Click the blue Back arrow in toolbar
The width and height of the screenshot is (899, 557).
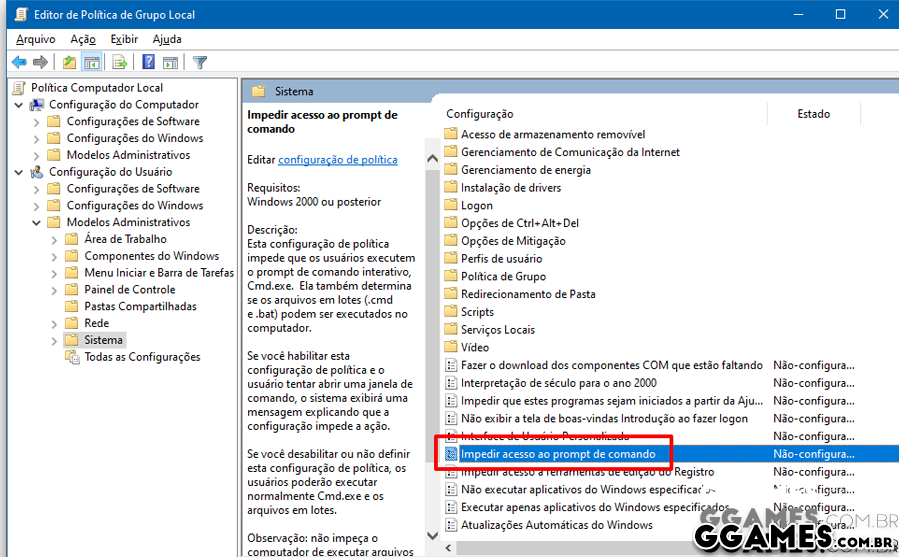click(19, 63)
